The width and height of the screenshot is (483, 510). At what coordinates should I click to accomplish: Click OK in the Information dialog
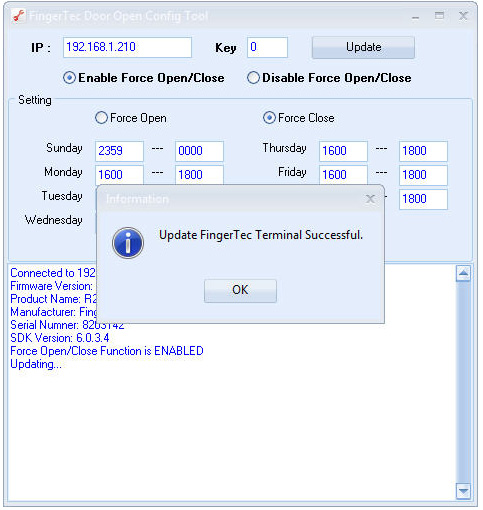(240, 291)
